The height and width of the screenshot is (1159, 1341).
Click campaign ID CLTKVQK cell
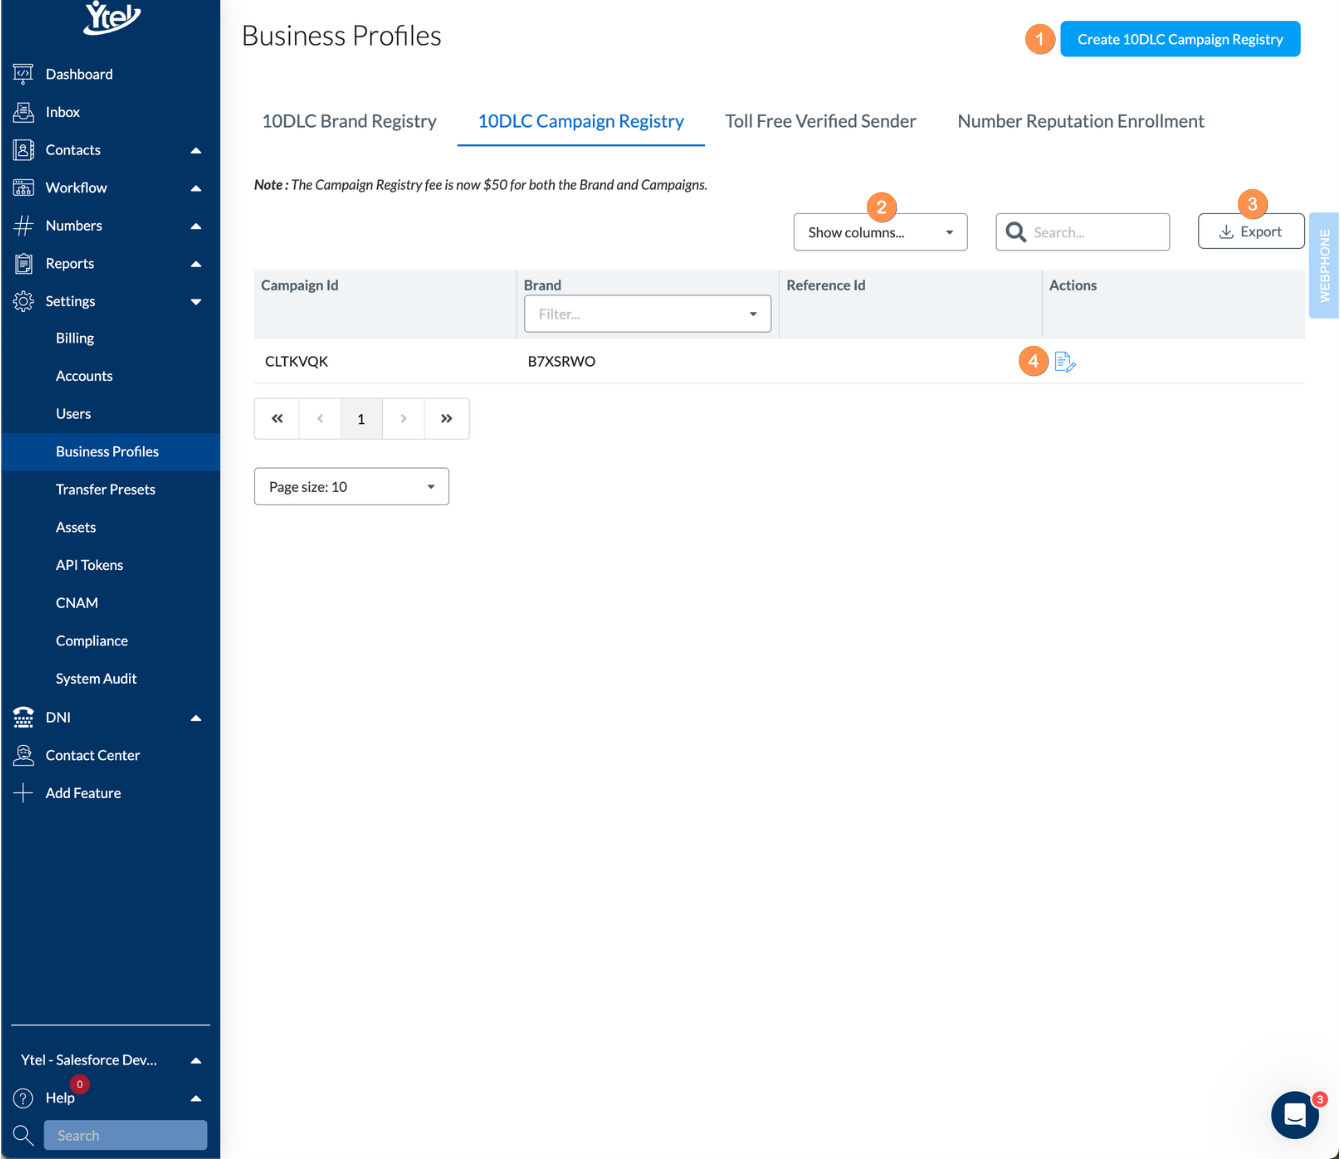tap(296, 362)
